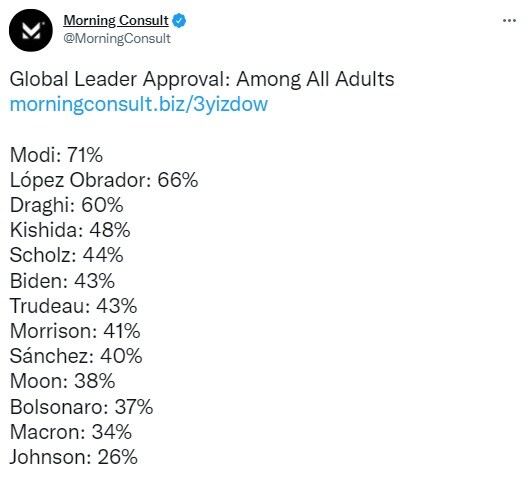Click the Biden: 43% line
This screenshot has height=488, width=532.
[x=62, y=281]
